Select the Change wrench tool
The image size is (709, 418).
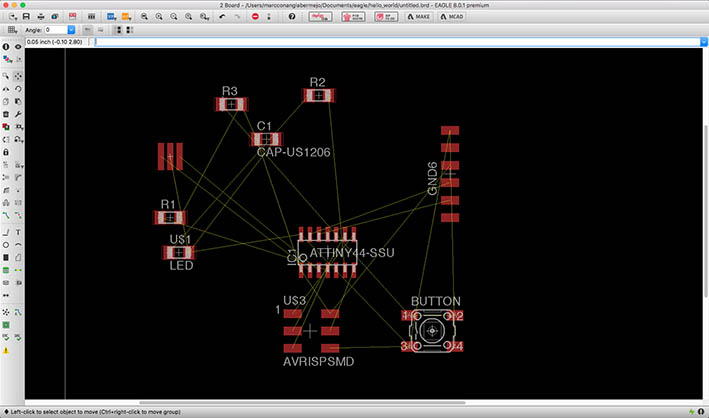coord(18,114)
